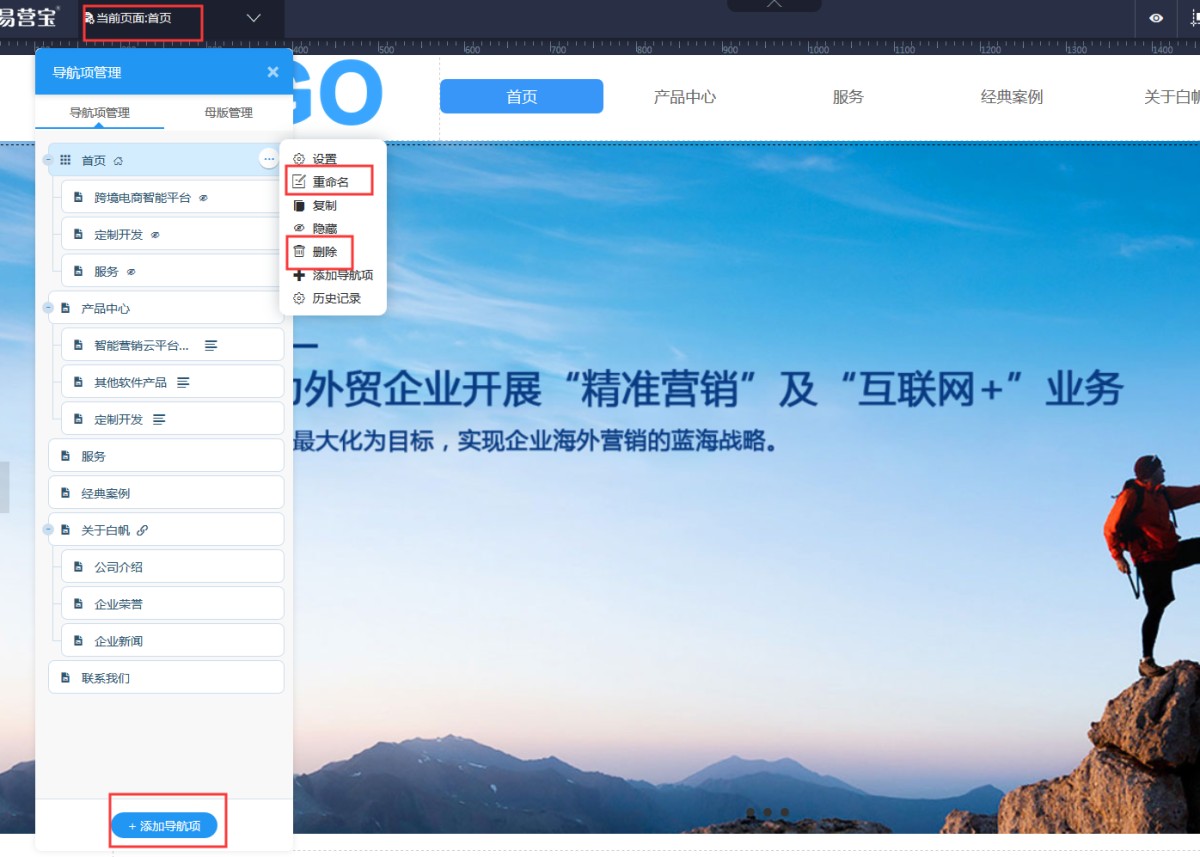Open 经典案例 in the site navigation bar
Image resolution: width=1200 pixels, height=857 pixels.
[x=1011, y=97]
